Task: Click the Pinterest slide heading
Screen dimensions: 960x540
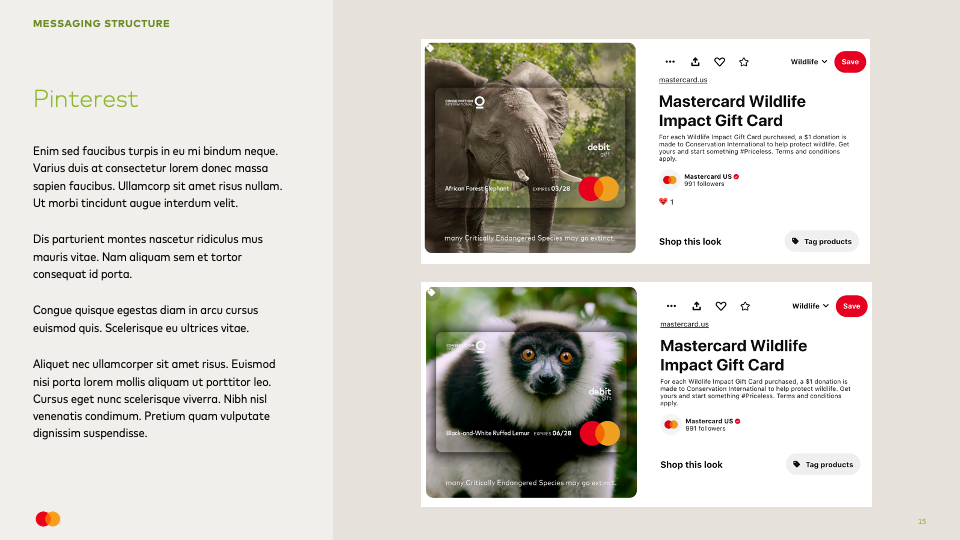Action: click(86, 99)
